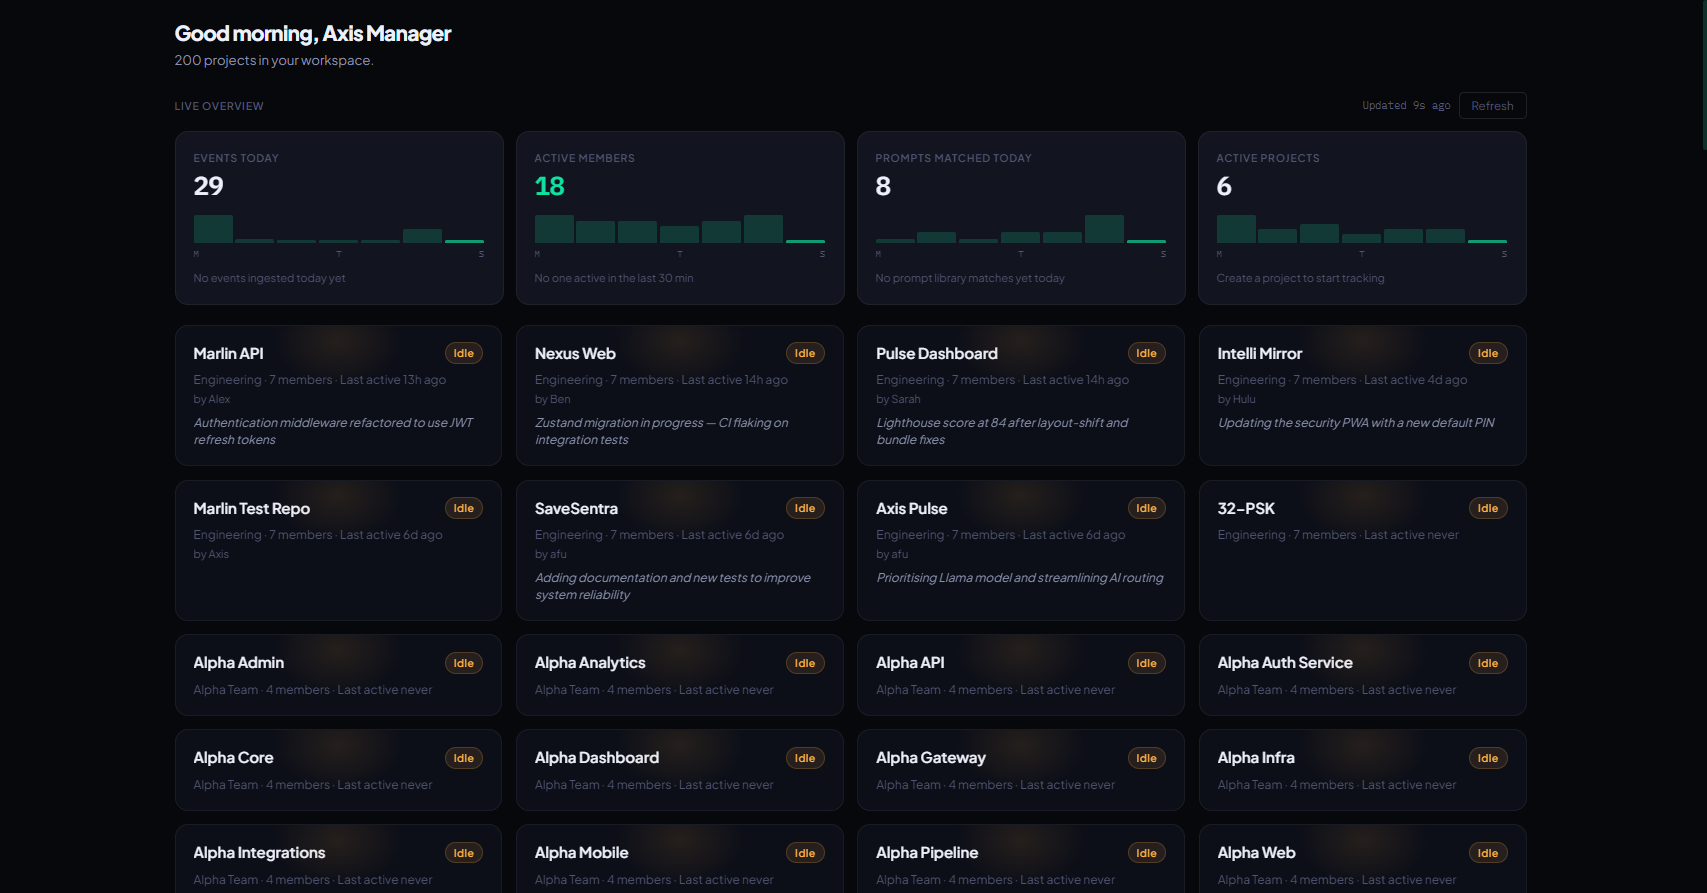Click the Idle badge on Alpha Infra

(1488, 758)
